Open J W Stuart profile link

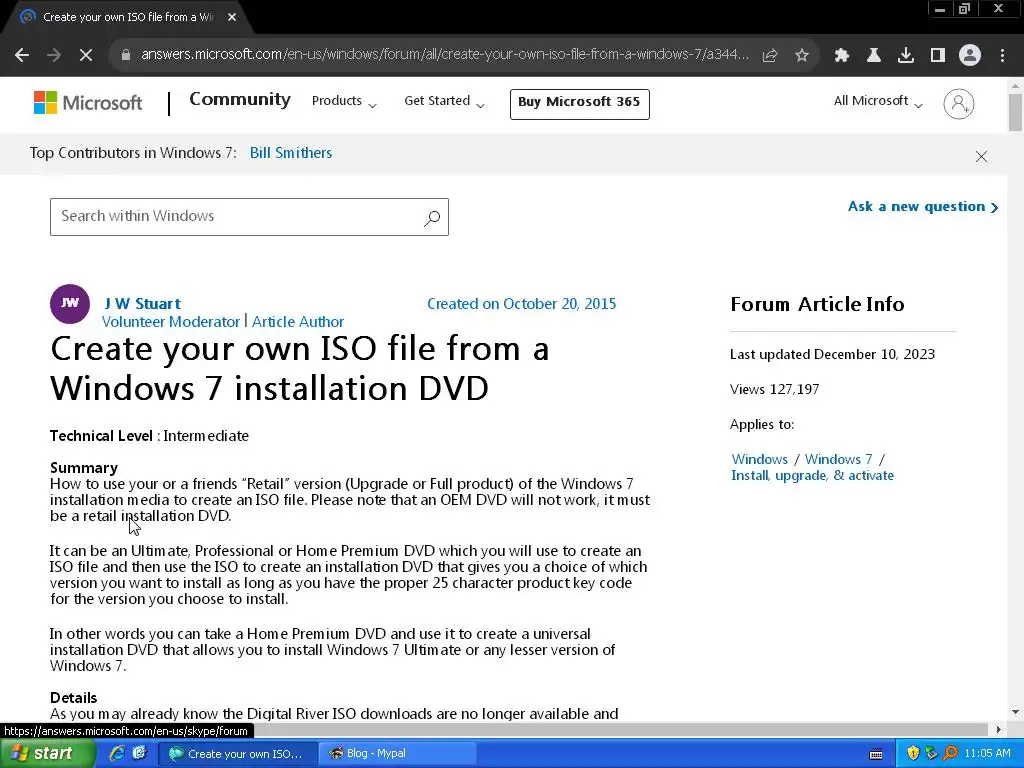tap(142, 304)
